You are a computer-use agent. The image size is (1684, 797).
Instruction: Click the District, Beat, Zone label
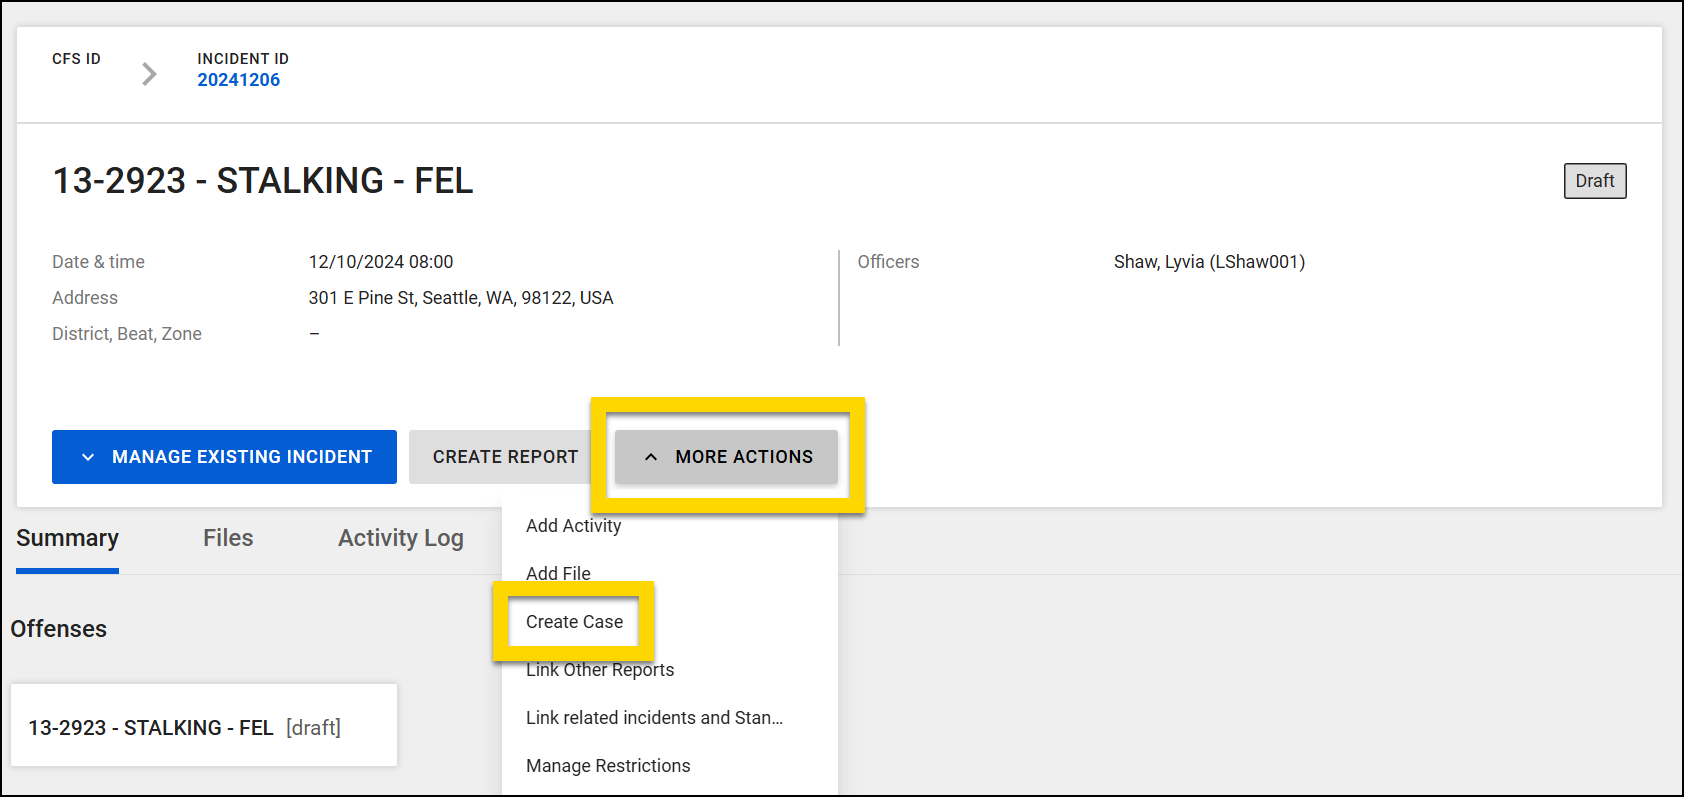127,334
